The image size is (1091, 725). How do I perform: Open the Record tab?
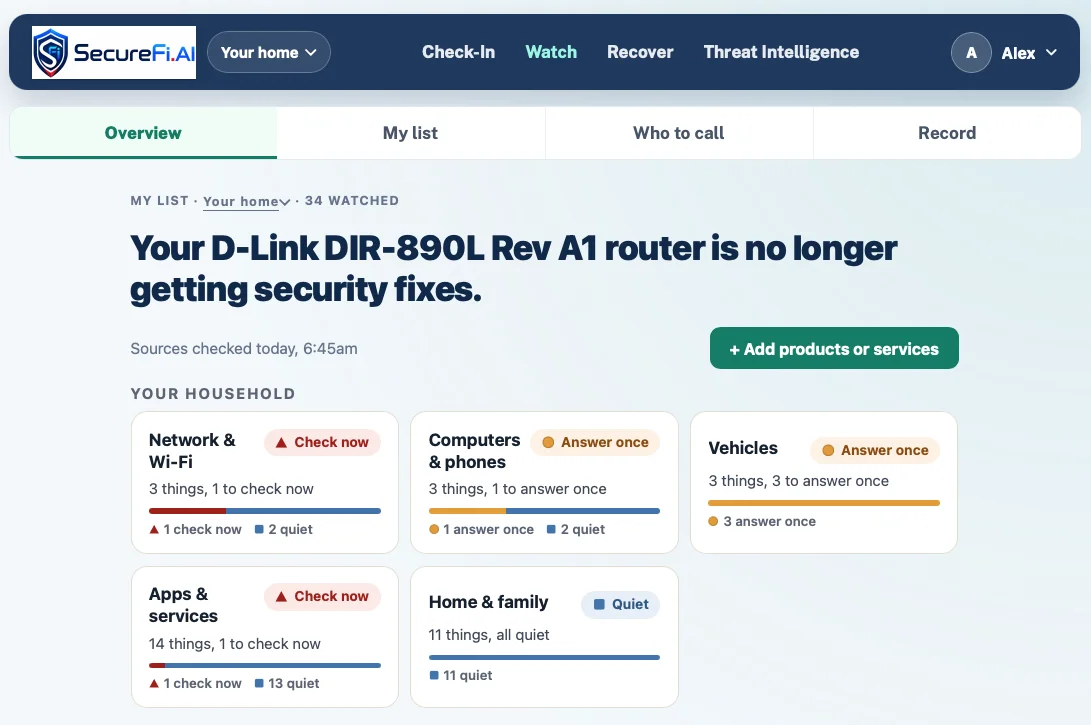pyautogui.click(x=947, y=133)
